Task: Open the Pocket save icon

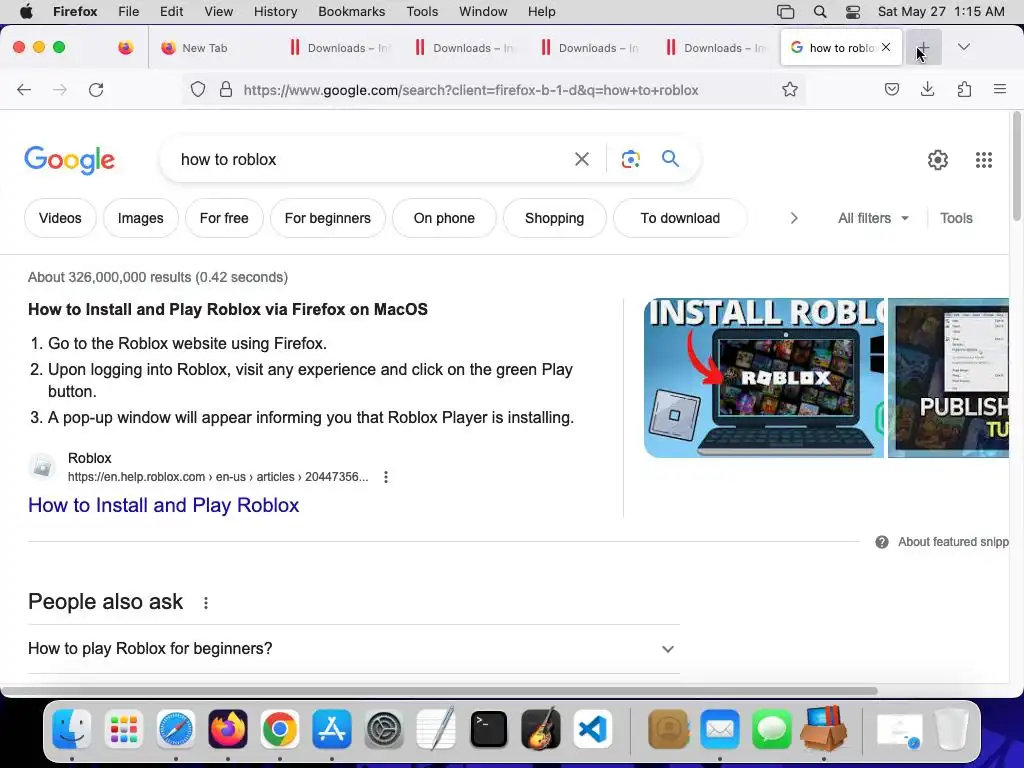Action: [x=891, y=89]
